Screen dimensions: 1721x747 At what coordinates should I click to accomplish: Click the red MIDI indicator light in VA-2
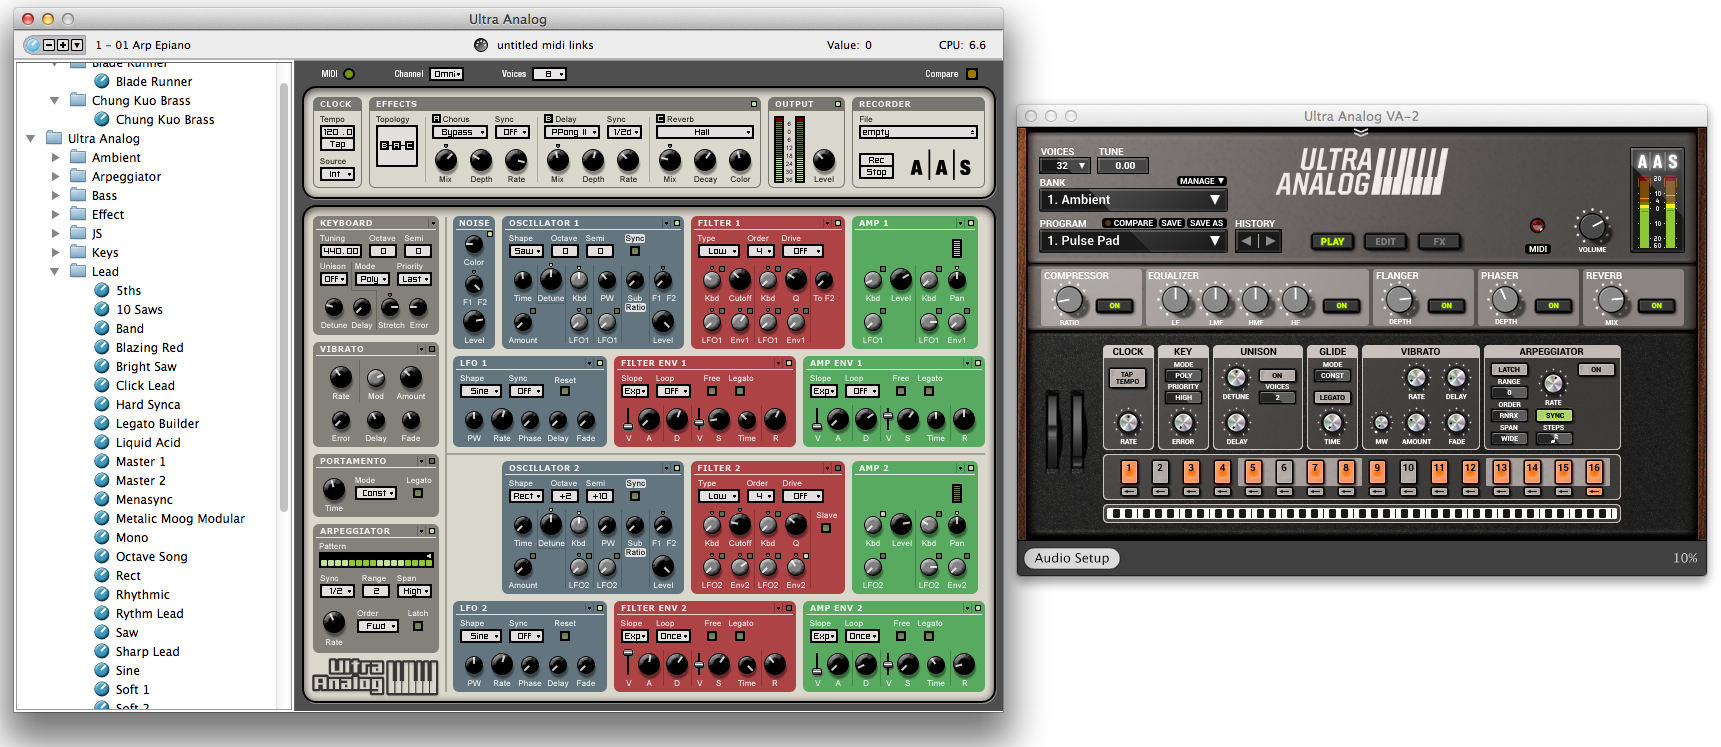[1537, 226]
